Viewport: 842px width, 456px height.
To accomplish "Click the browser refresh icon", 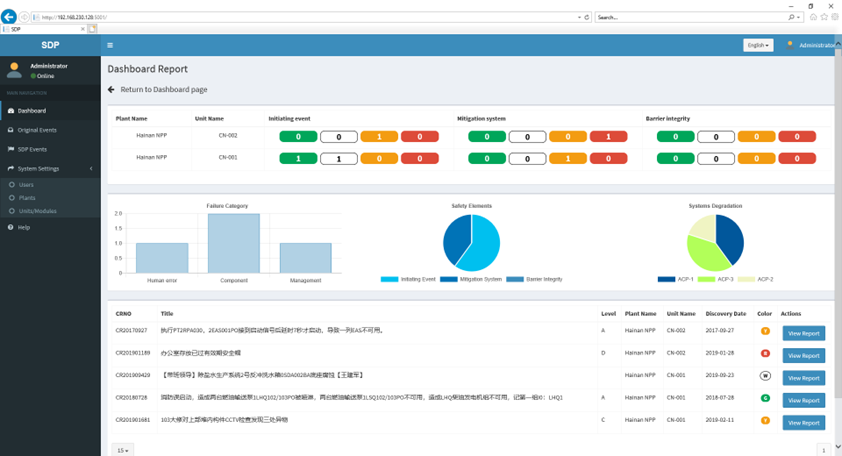I will point(587,17).
